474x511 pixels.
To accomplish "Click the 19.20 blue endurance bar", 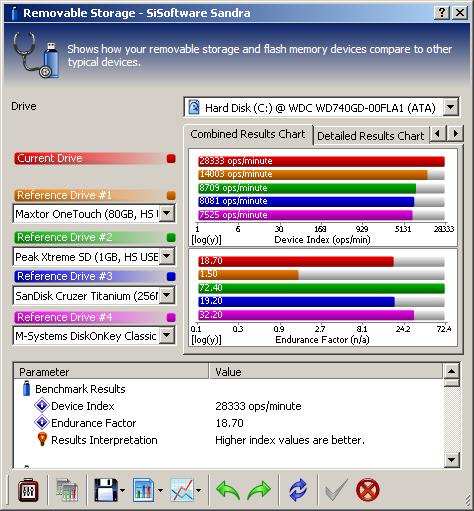I will click(x=296, y=301).
